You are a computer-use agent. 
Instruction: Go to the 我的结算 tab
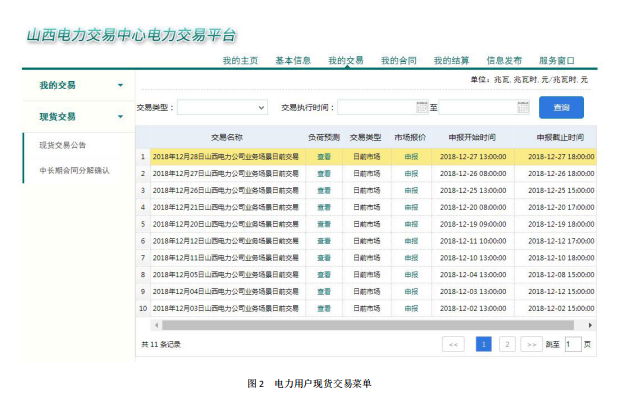coord(451,61)
